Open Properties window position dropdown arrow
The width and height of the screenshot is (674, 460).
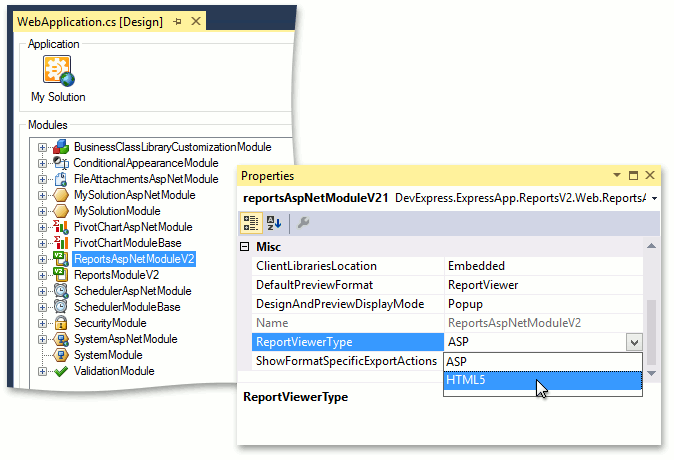point(617,175)
